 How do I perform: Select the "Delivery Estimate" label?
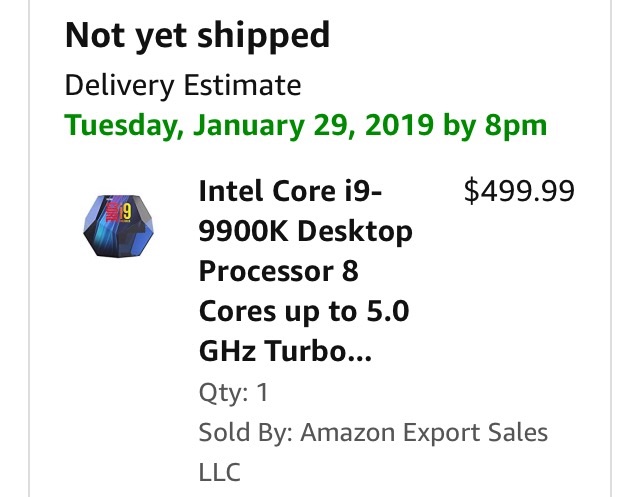[183, 86]
